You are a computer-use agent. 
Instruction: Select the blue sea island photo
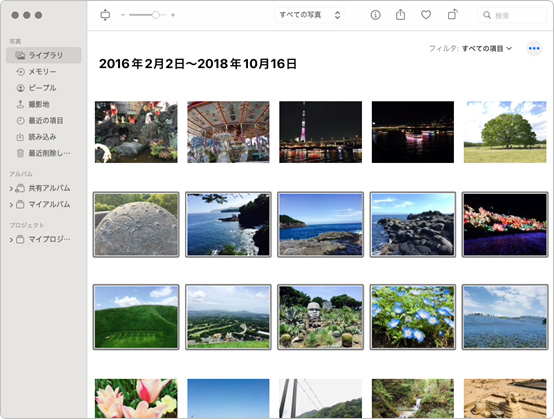click(x=320, y=224)
